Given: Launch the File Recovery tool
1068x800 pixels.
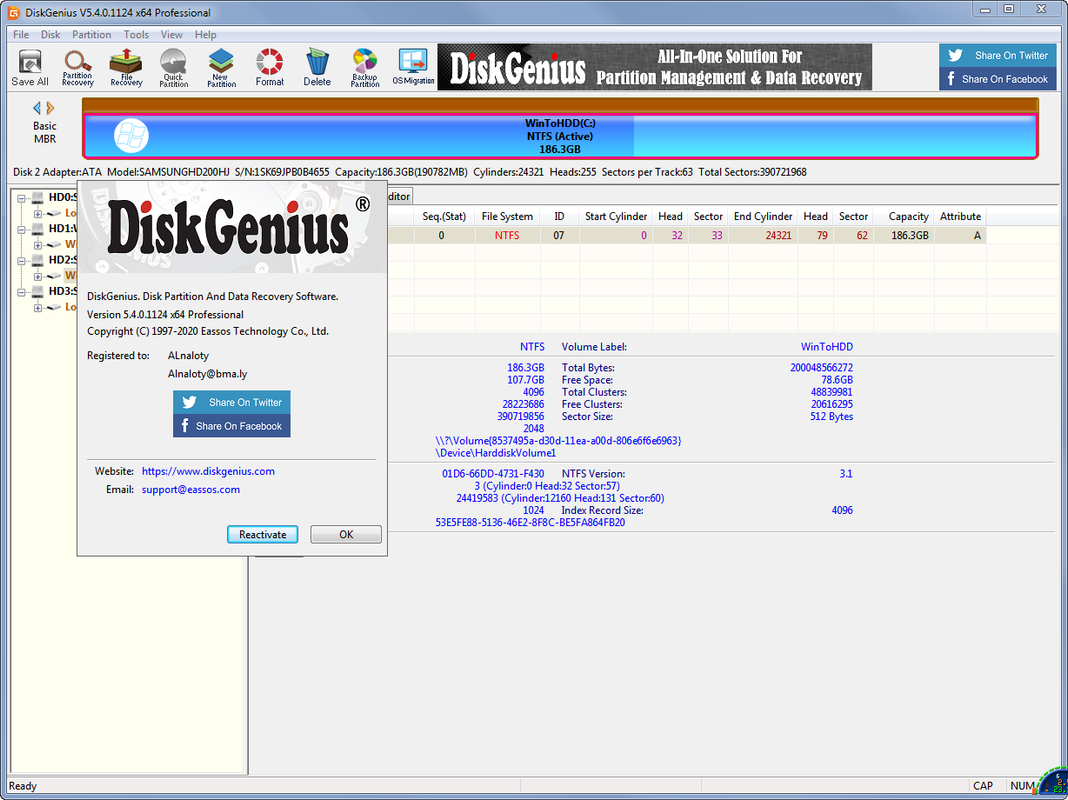Looking at the screenshot, I should coord(126,68).
